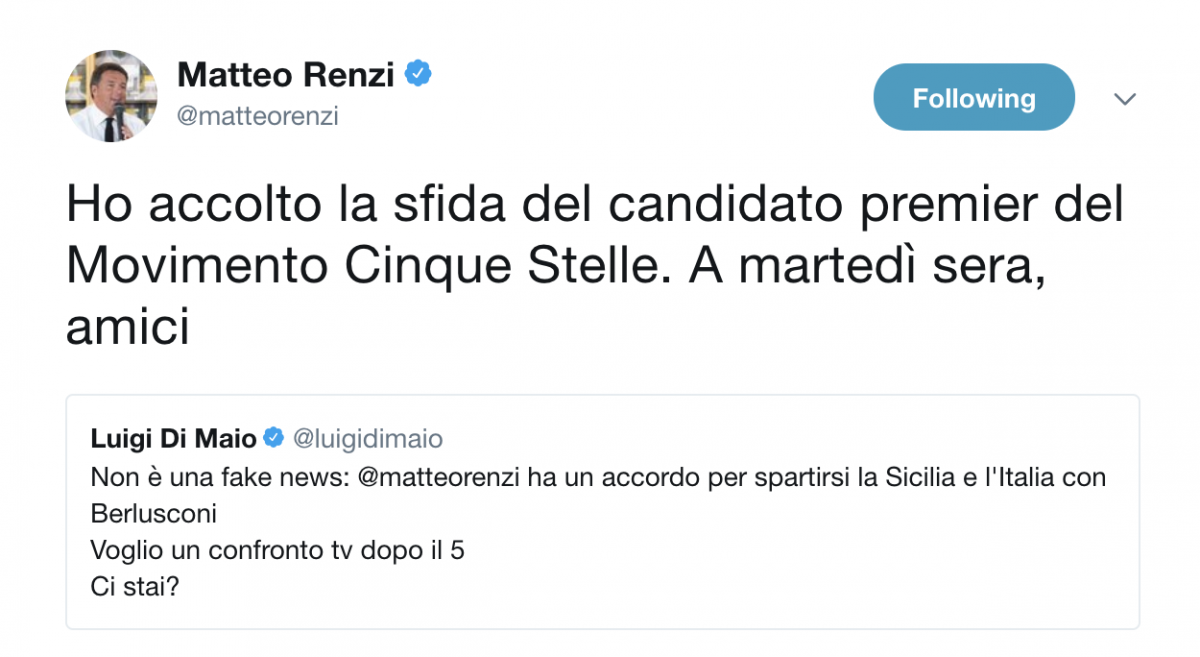The width and height of the screenshot is (1200, 657).
Task: Open the quoted tweet card from Luigi Di Maio
Action: click(602, 512)
